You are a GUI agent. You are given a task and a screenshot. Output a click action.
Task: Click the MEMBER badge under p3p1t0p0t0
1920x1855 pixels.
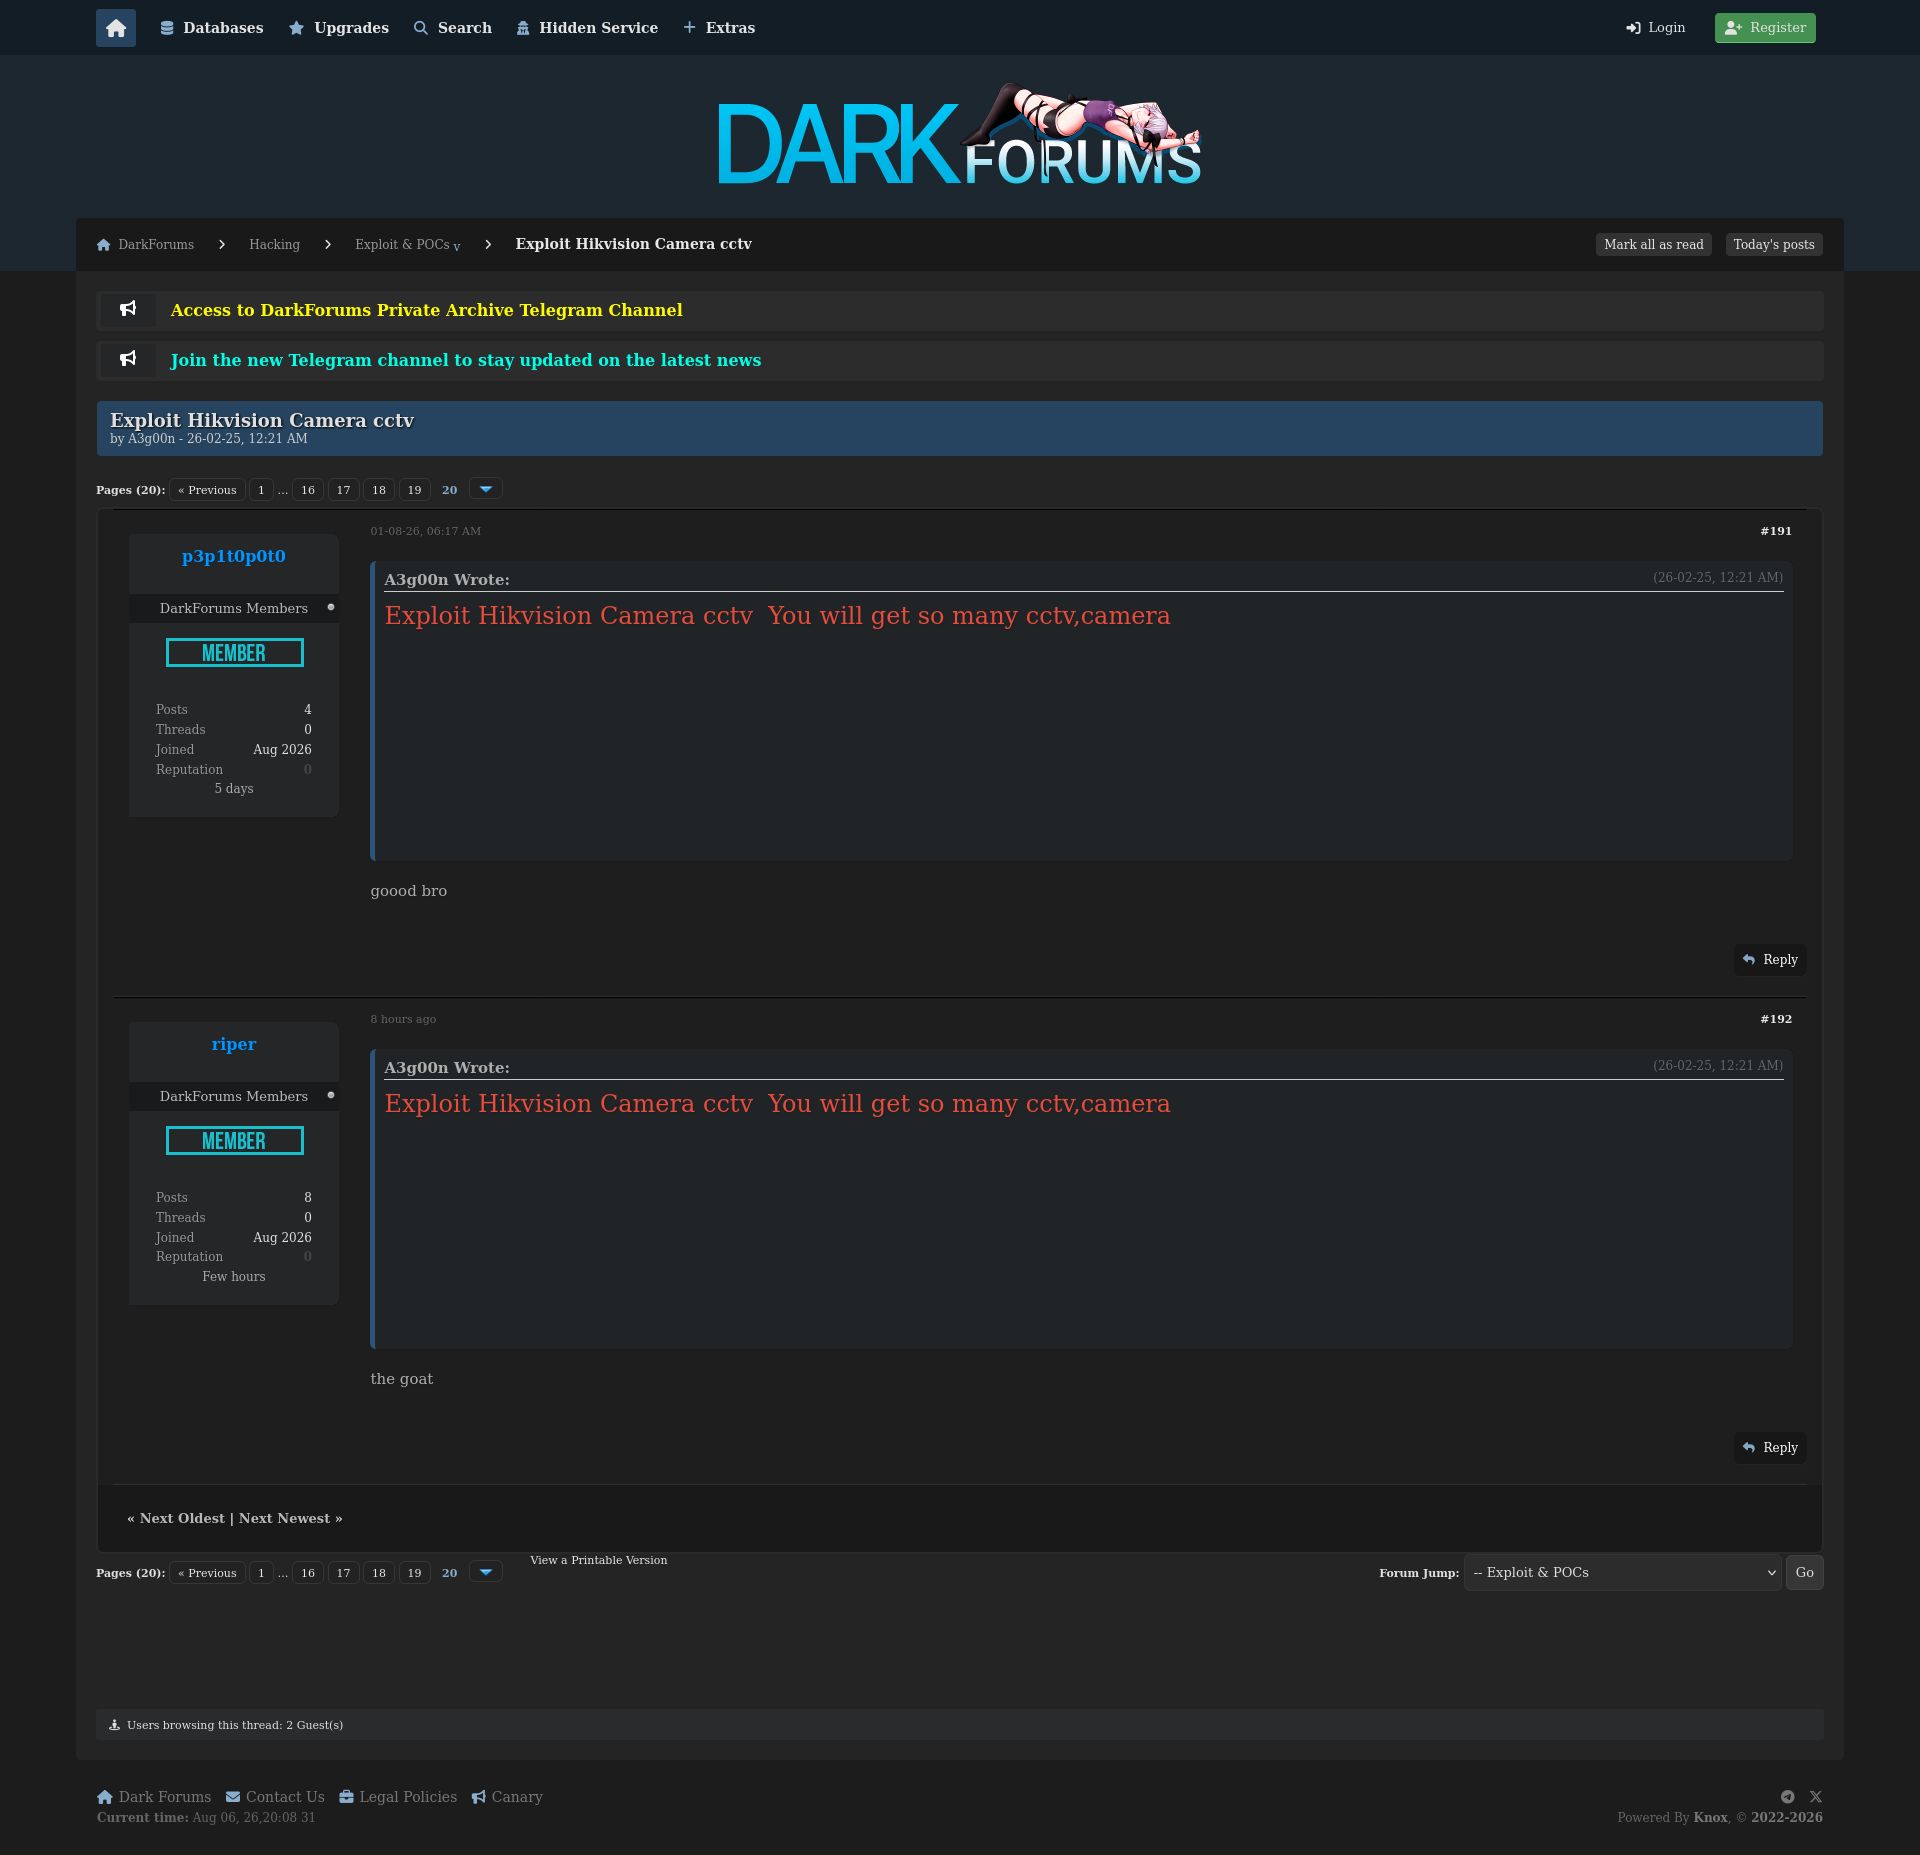[234, 653]
